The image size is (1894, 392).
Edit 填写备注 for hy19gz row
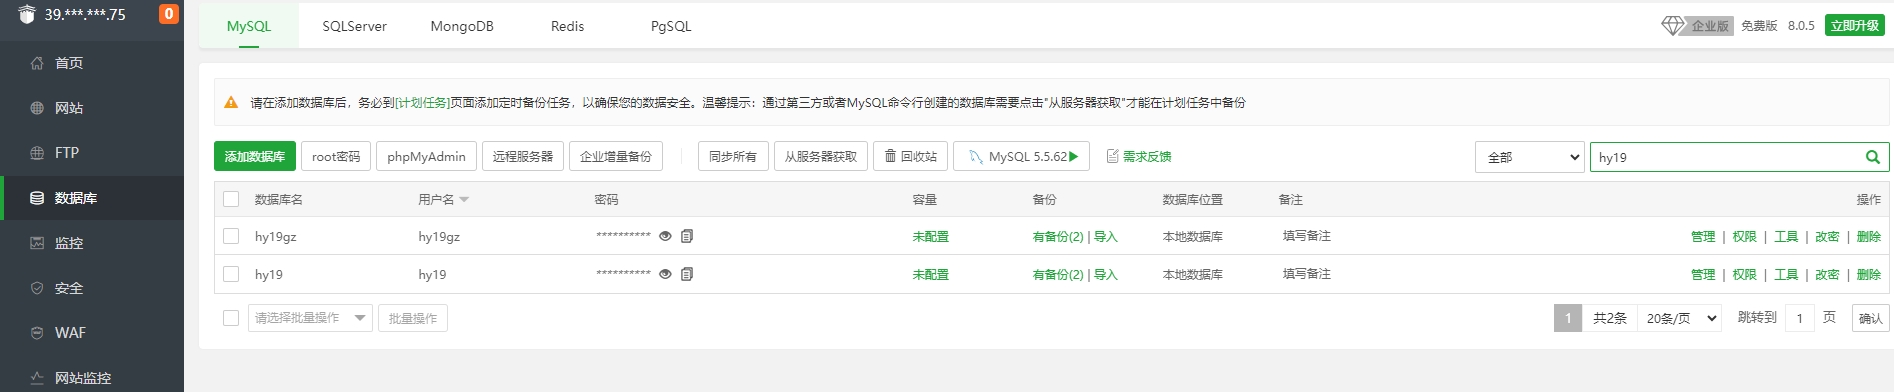coord(1307,236)
